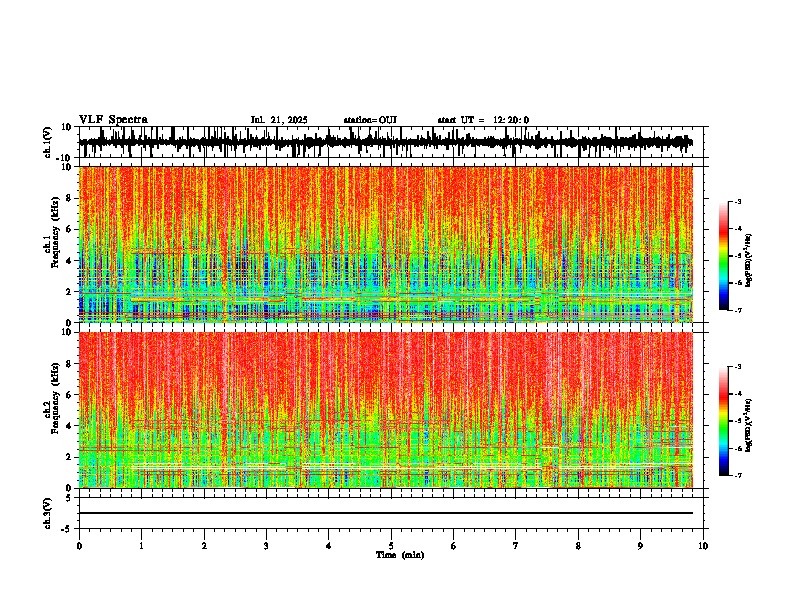Click the ch.1 frequency spectrogram panel
This screenshot has height=612, width=792.
point(386,244)
